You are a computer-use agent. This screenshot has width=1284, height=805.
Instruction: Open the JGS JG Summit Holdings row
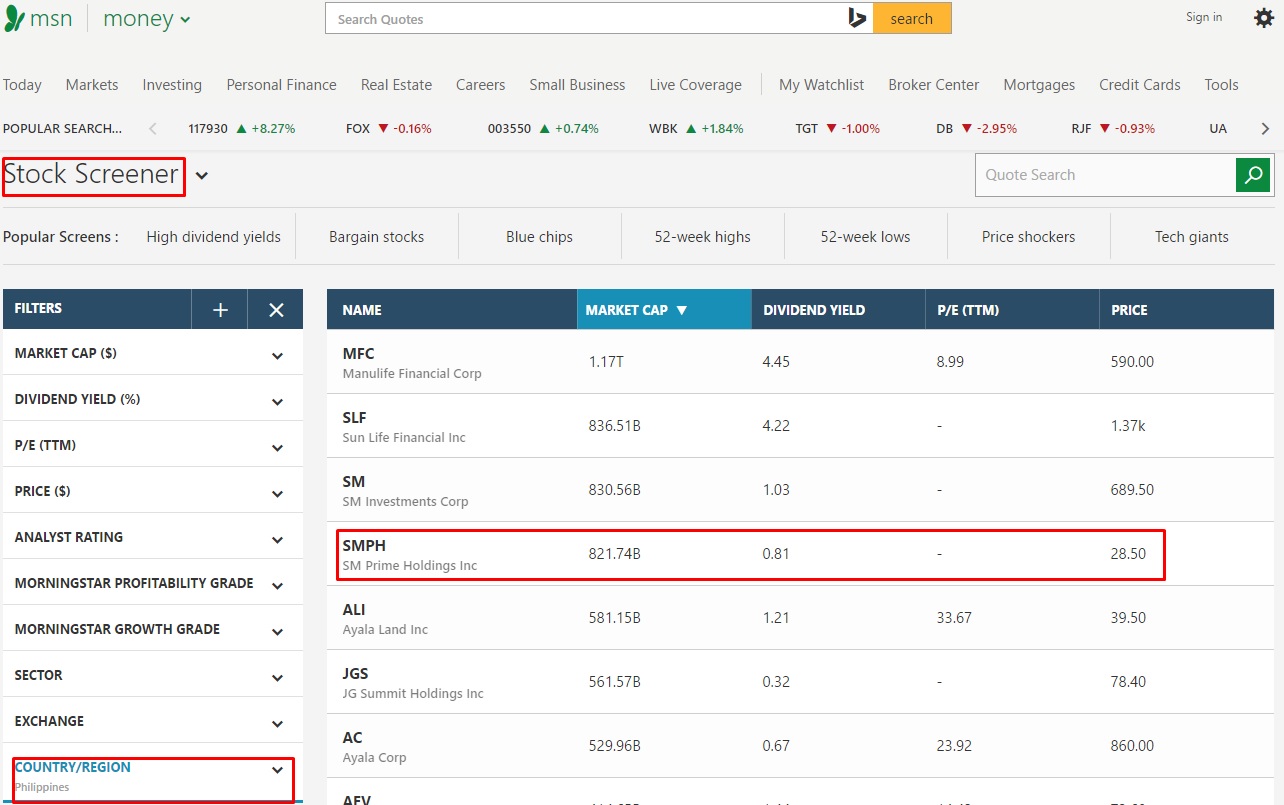click(800, 682)
